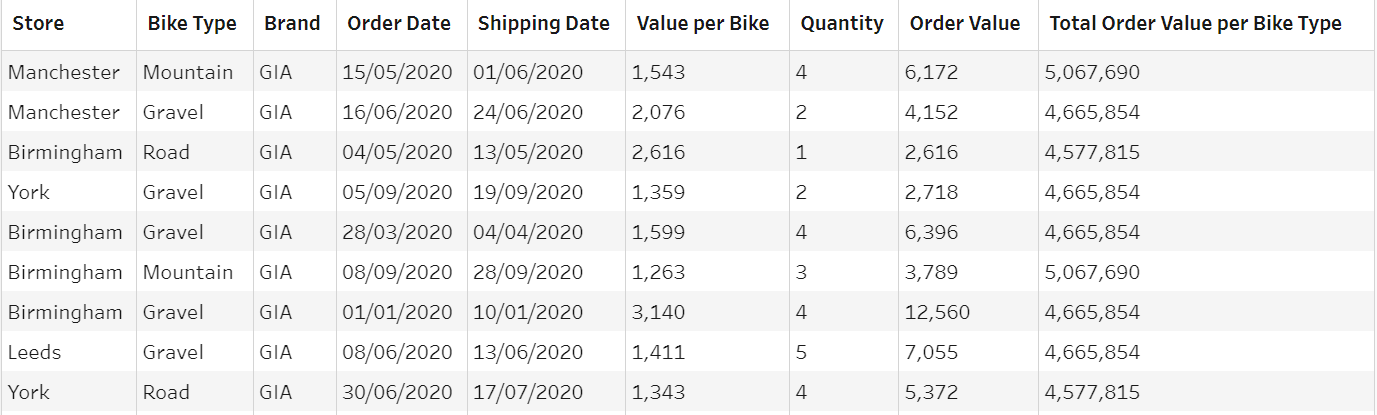Image resolution: width=1377 pixels, height=415 pixels.
Task: Select the Order Value column header
Action: tap(965, 24)
